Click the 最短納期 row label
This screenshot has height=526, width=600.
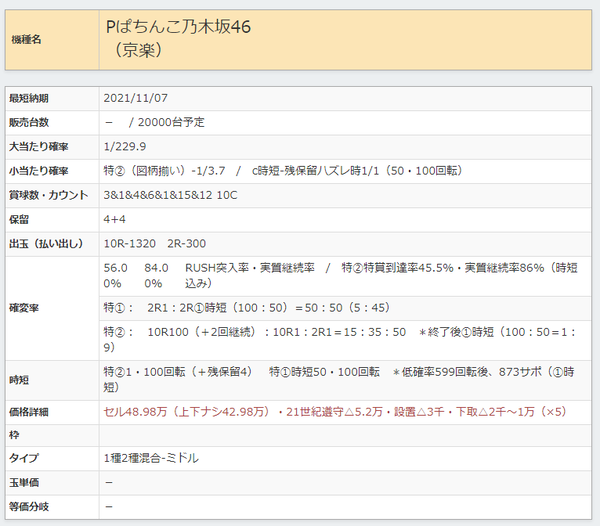pyautogui.click(x=29, y=98)
